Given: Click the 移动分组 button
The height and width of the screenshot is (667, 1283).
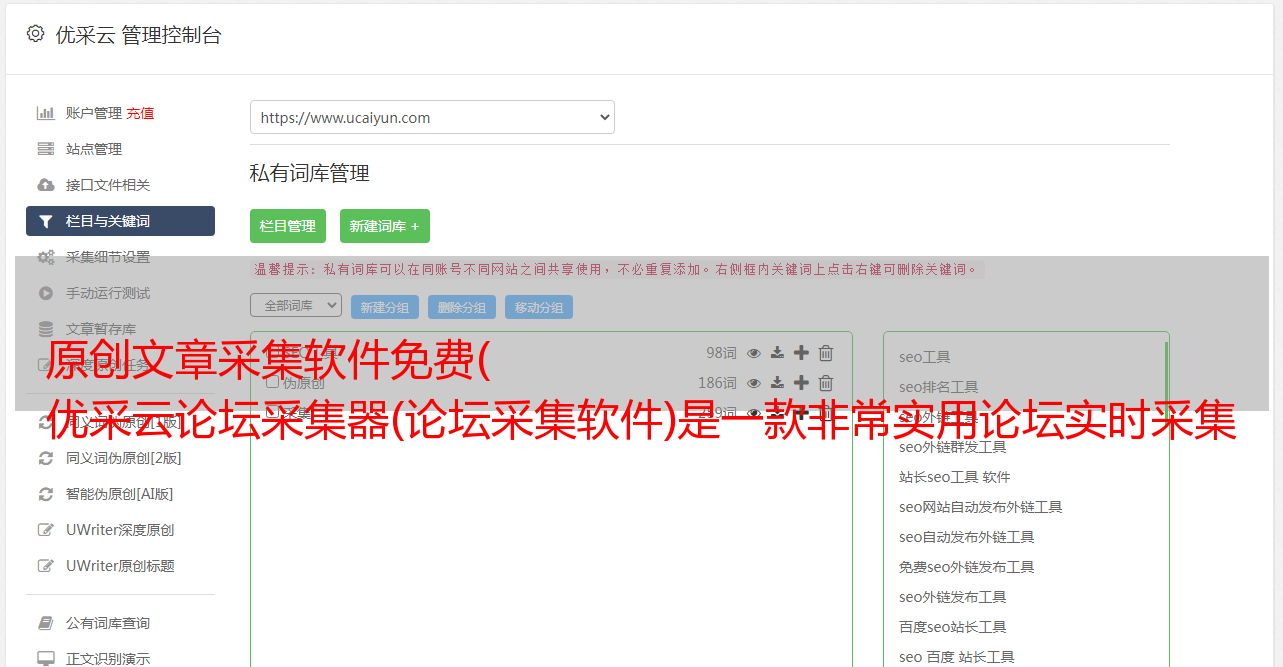Looking at the screenshot, I should click(539, 307).
